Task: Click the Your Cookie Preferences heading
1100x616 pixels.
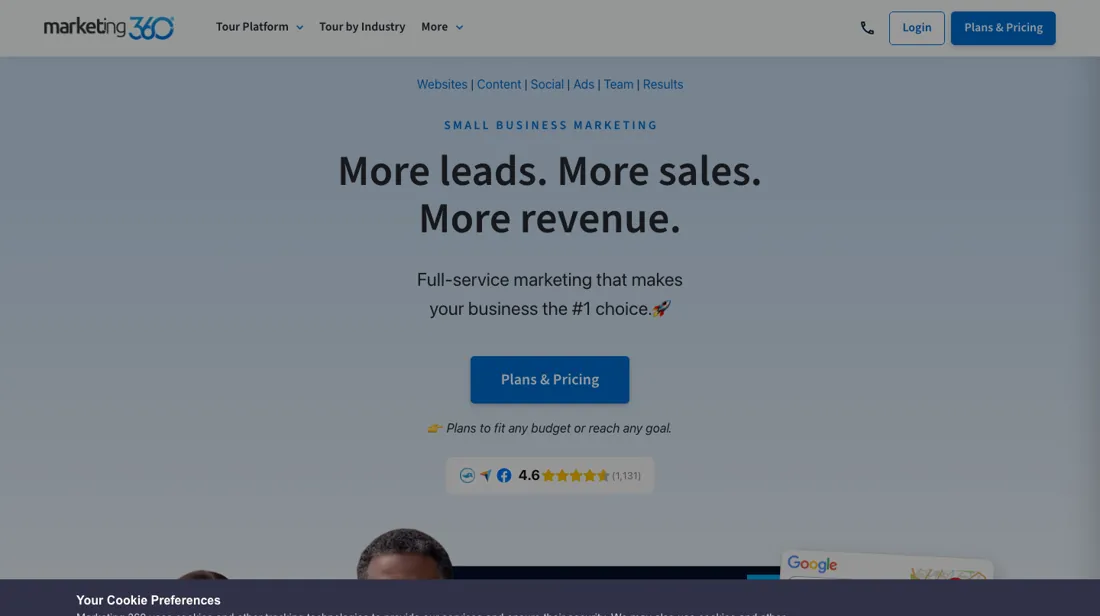Action: (148, 600)
